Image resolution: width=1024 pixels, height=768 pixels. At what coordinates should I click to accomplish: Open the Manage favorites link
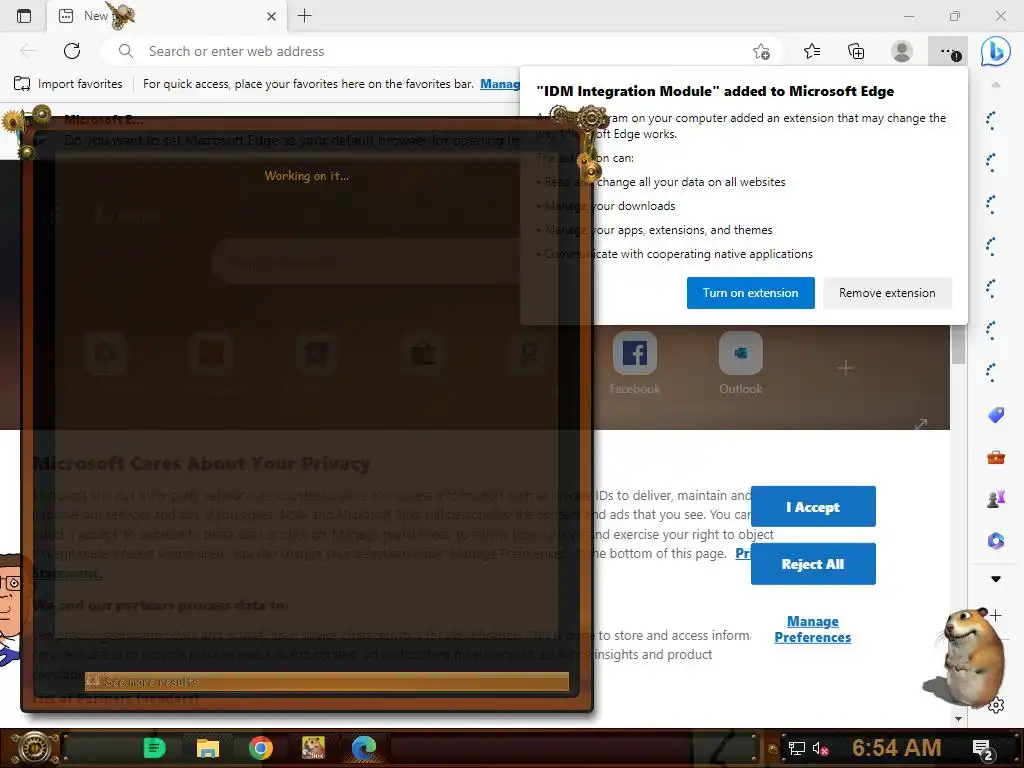(x=500, y=84)
